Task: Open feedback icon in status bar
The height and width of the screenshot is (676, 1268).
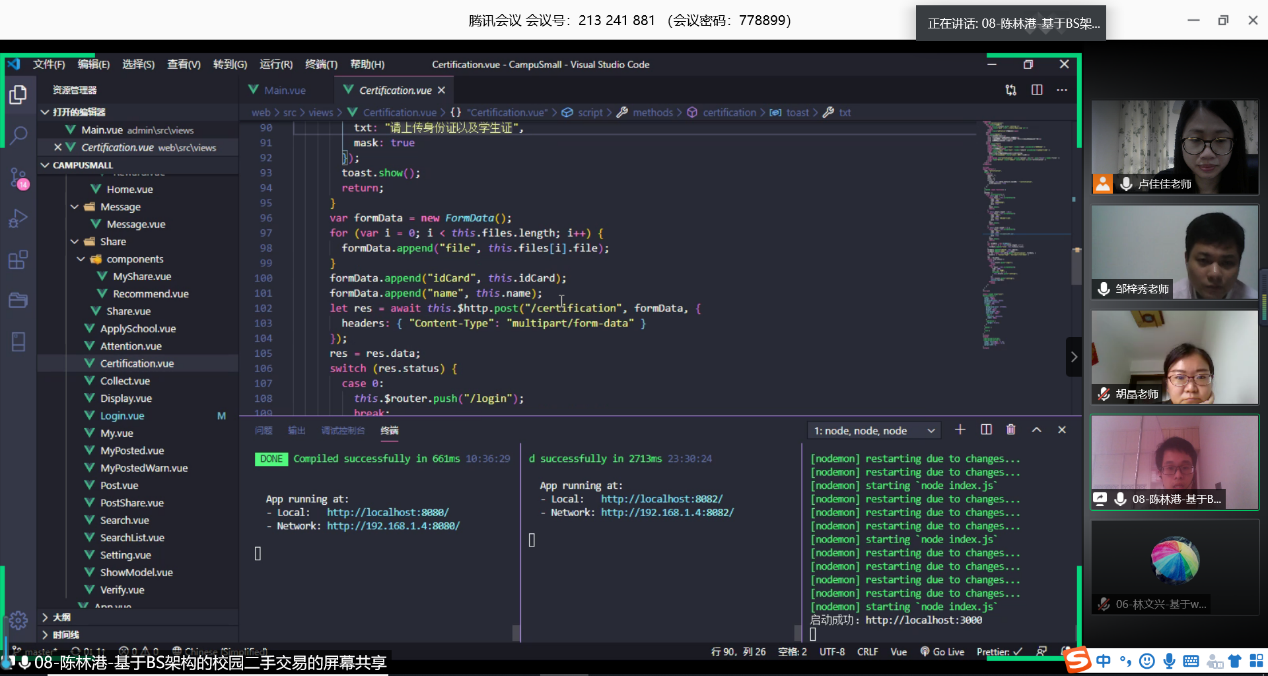Action: pyautogui.click(x=1042, y=651)
